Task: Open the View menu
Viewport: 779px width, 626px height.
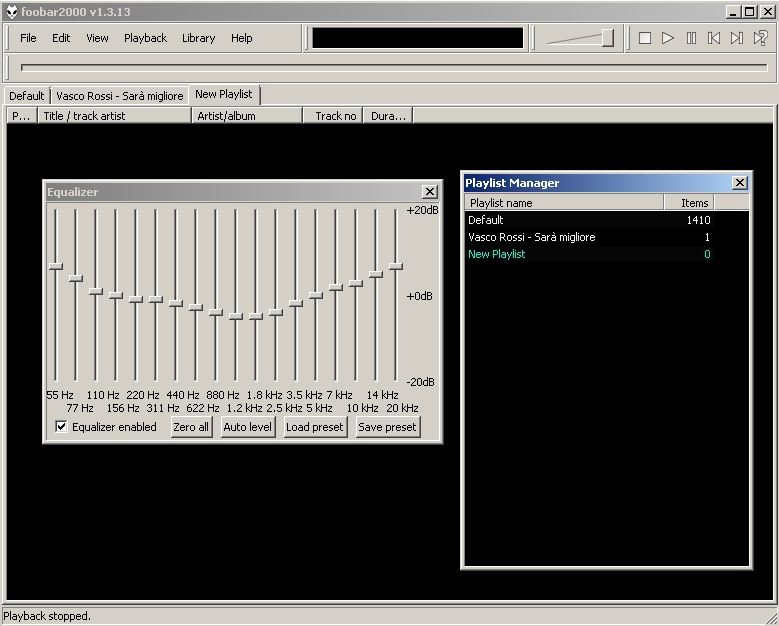Action: (97, 38)
